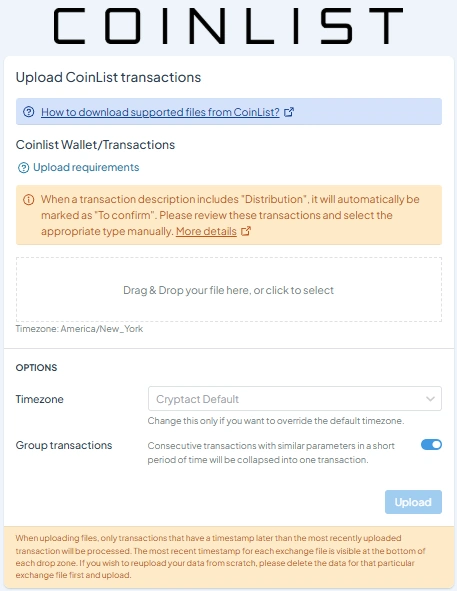This screenshot has width=457, height=591.
Task: Click external-link icon beside CoinList help link
Action: [289, 112]
